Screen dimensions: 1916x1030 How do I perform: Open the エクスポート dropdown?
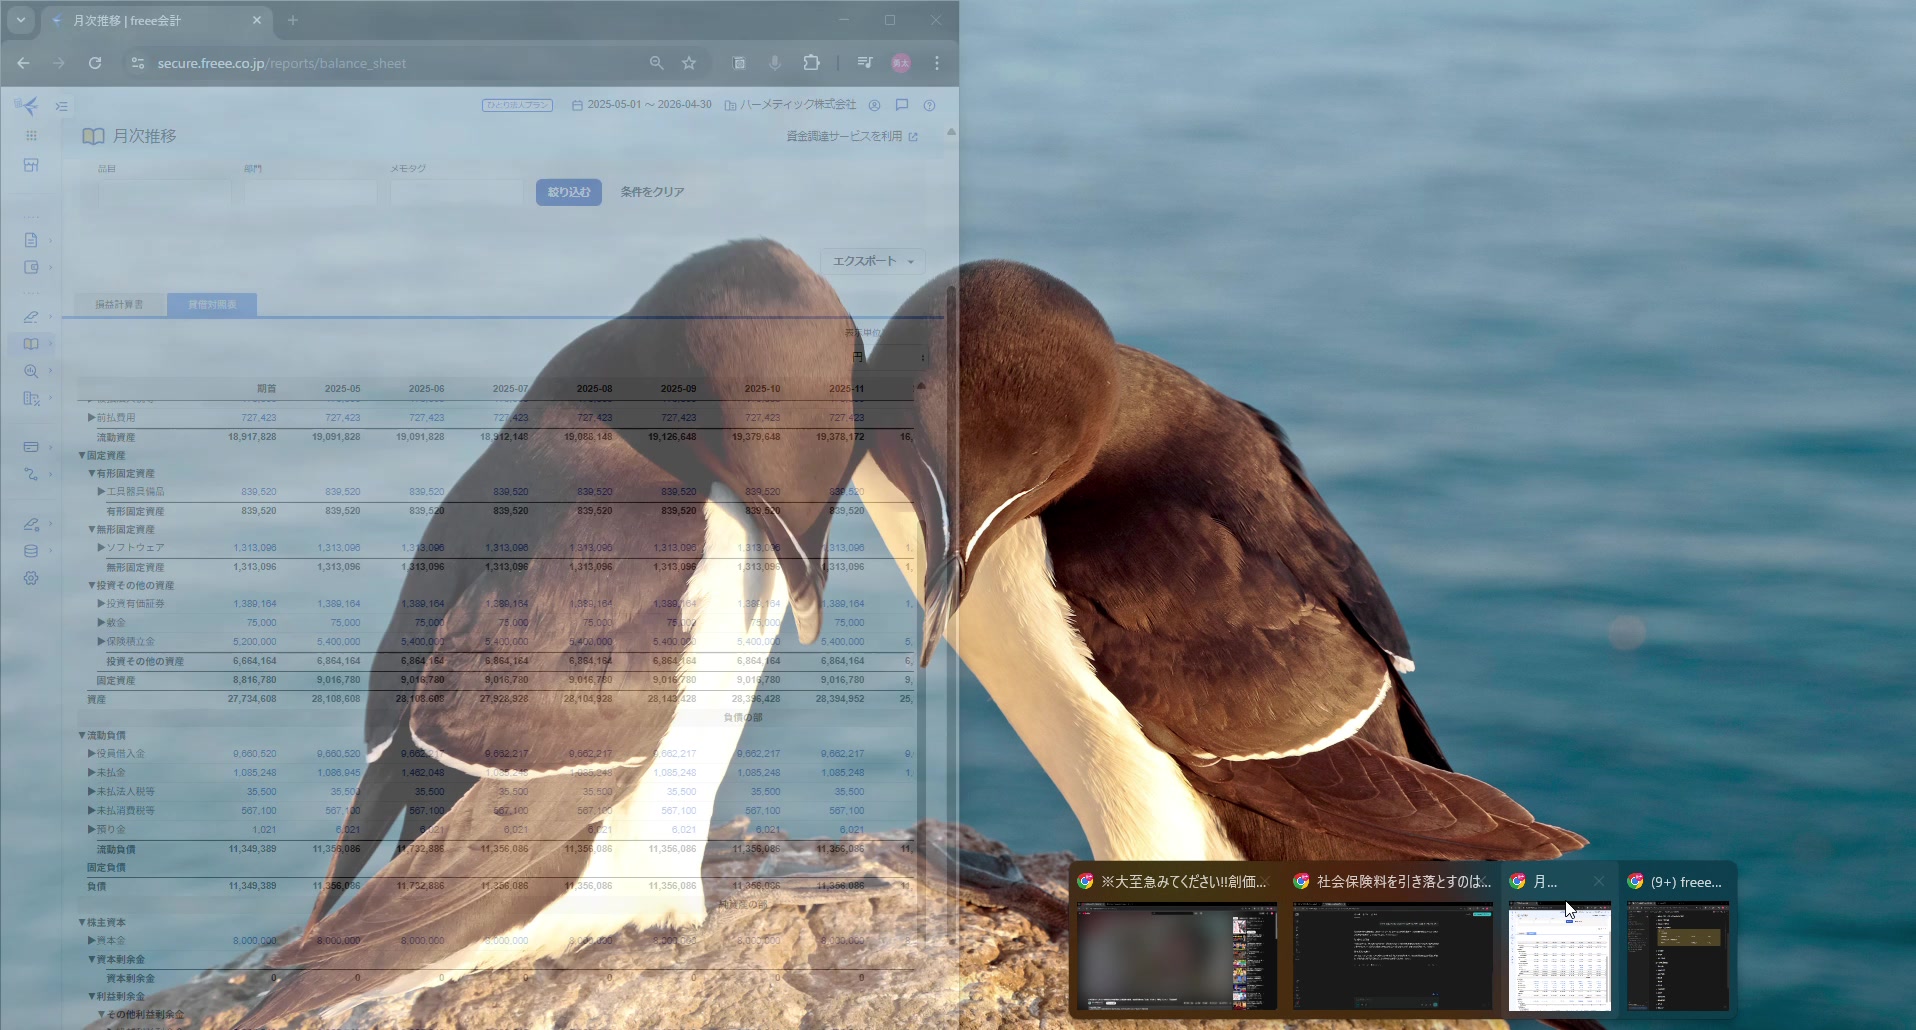coord(873,261)
